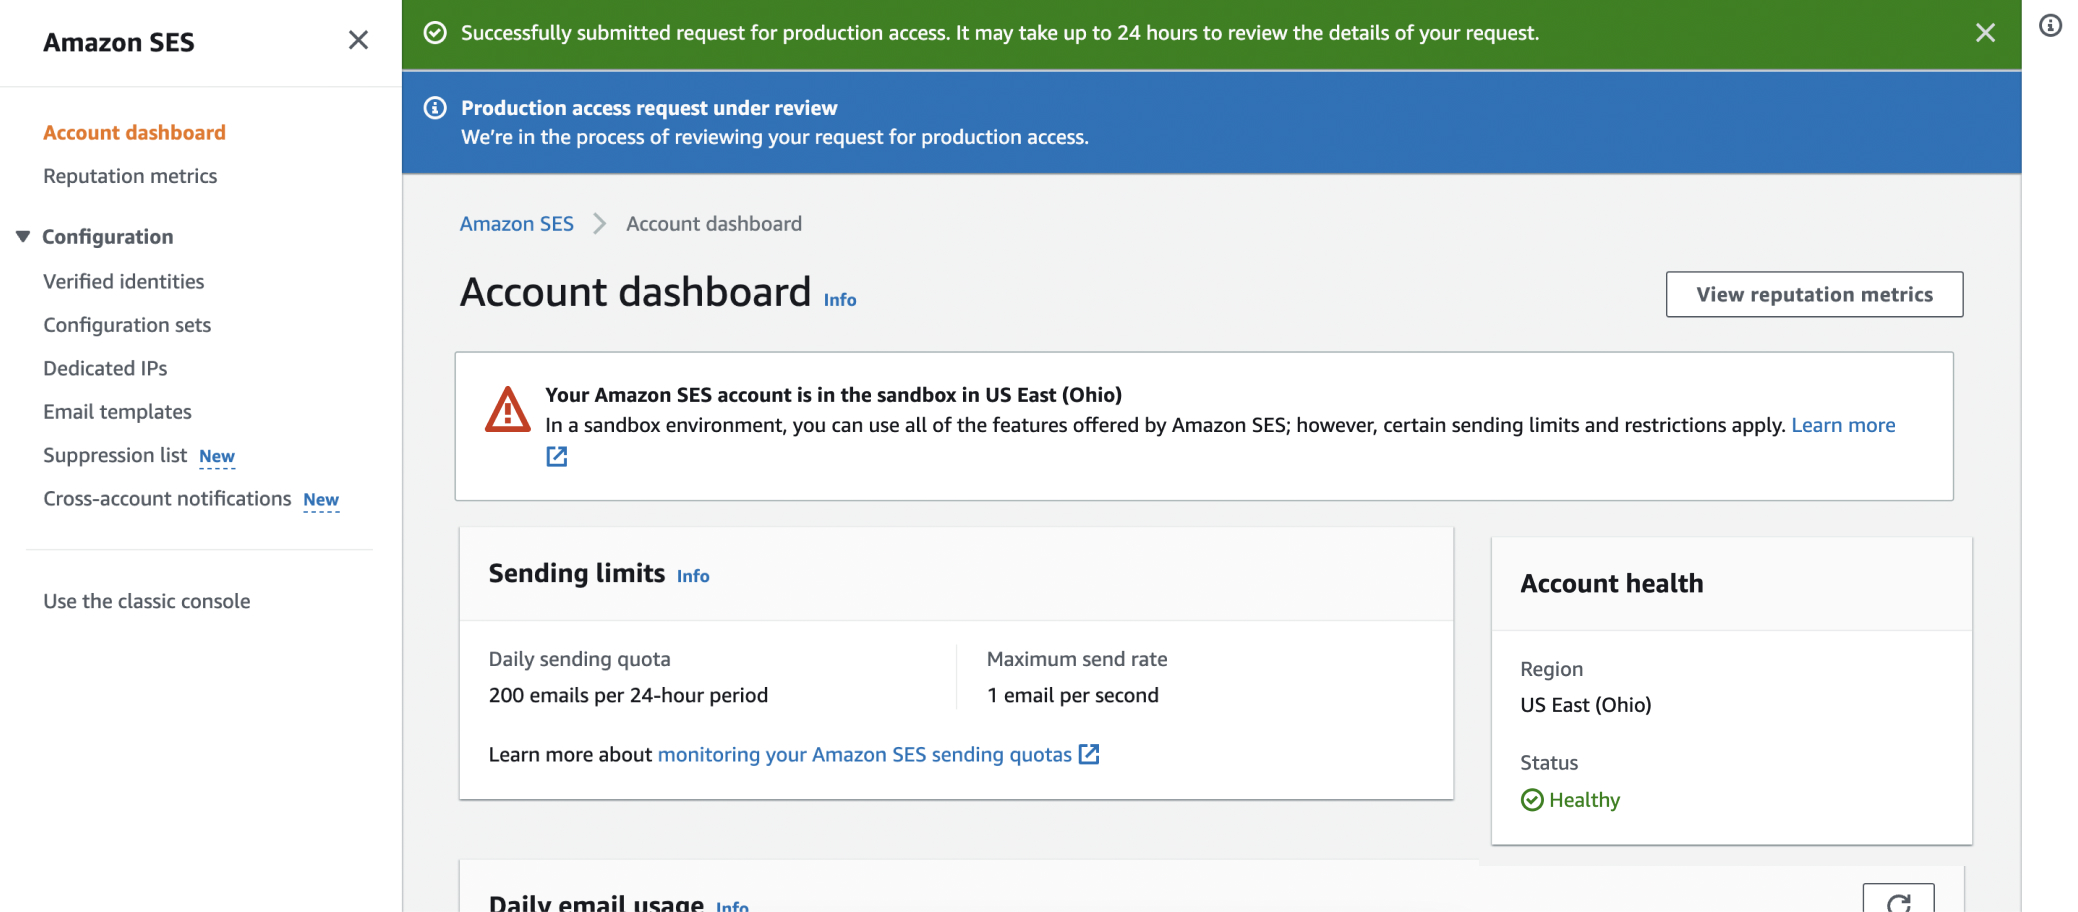Open the info panel at top right
Screen dimensions: 2078x912
point(2050,26)
